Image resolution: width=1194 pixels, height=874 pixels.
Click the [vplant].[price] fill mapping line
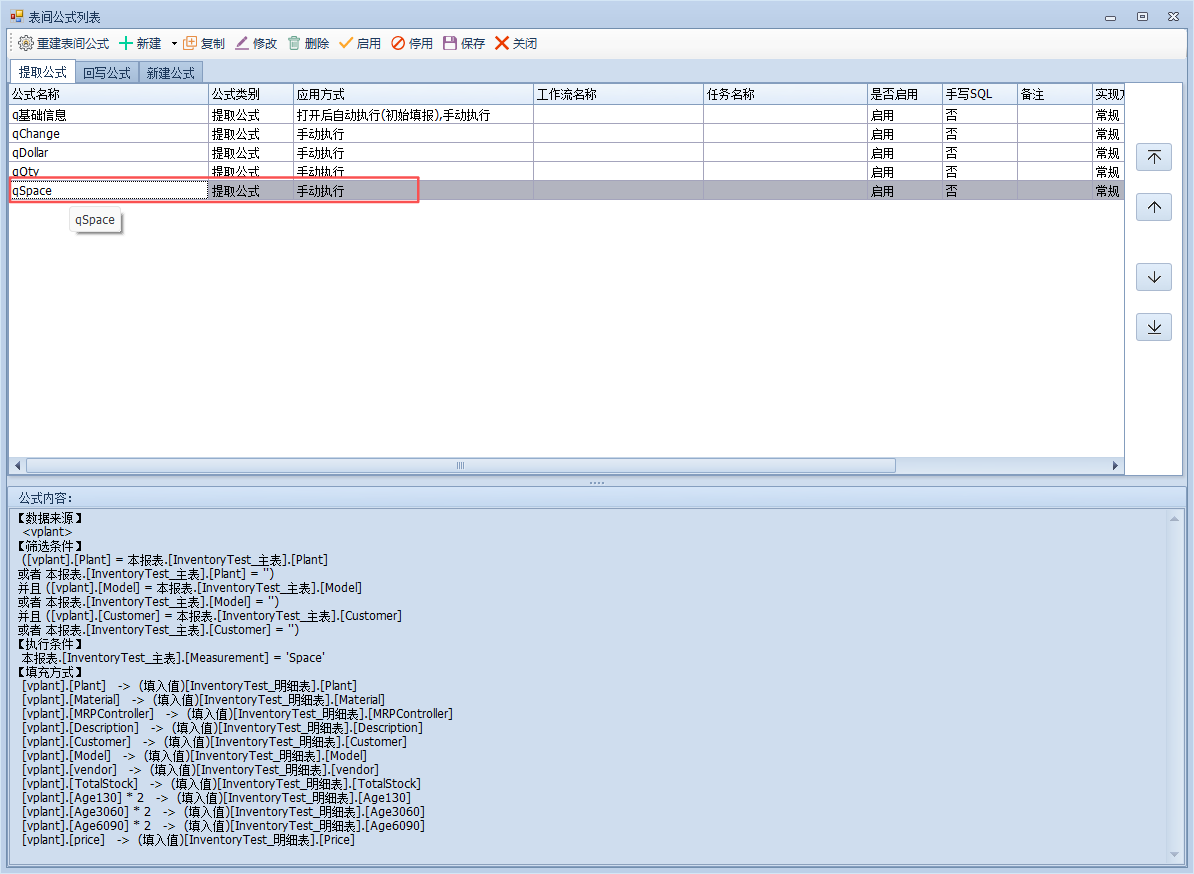click(x=188, y=840)
